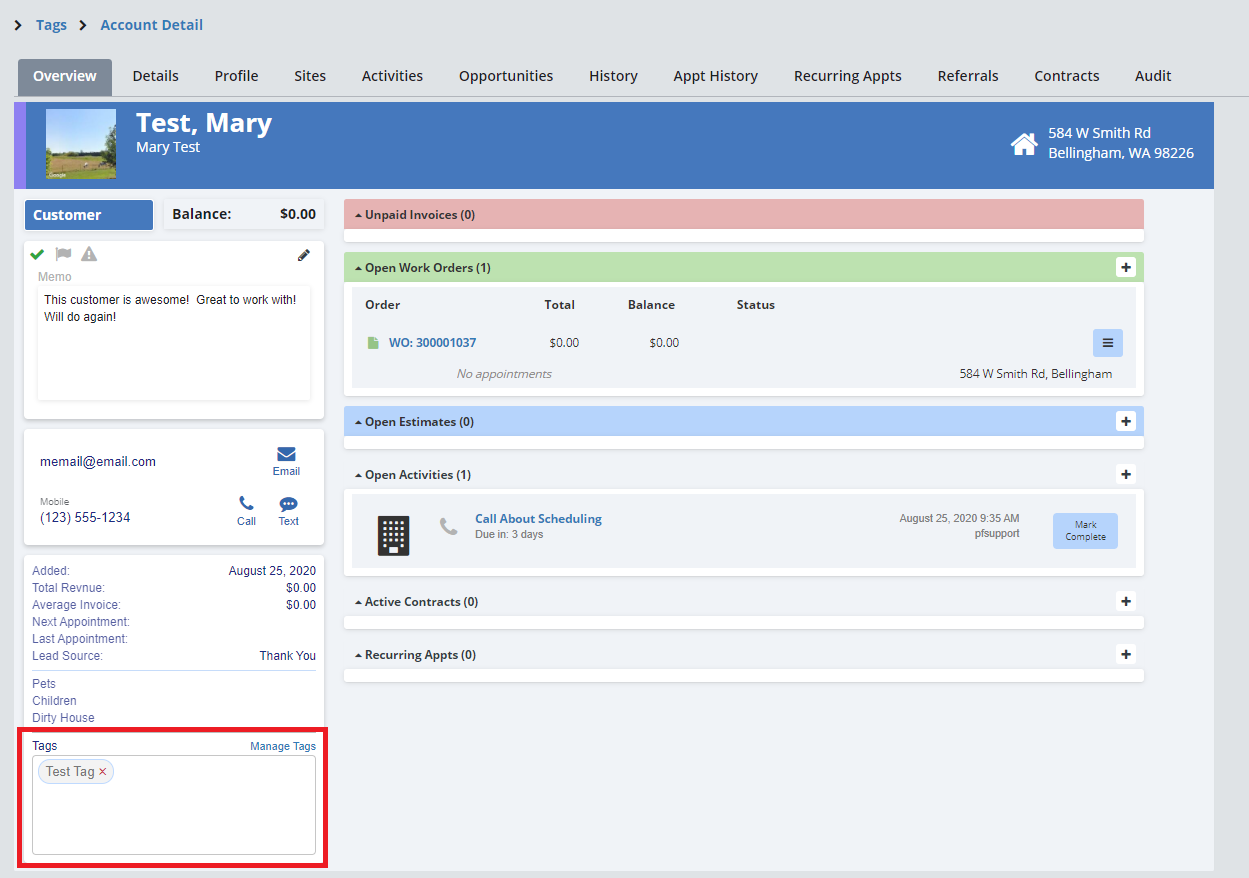Collapse the Open Activities section
The width and height of the screenshot is (1249, 878).
pos(358,475)
